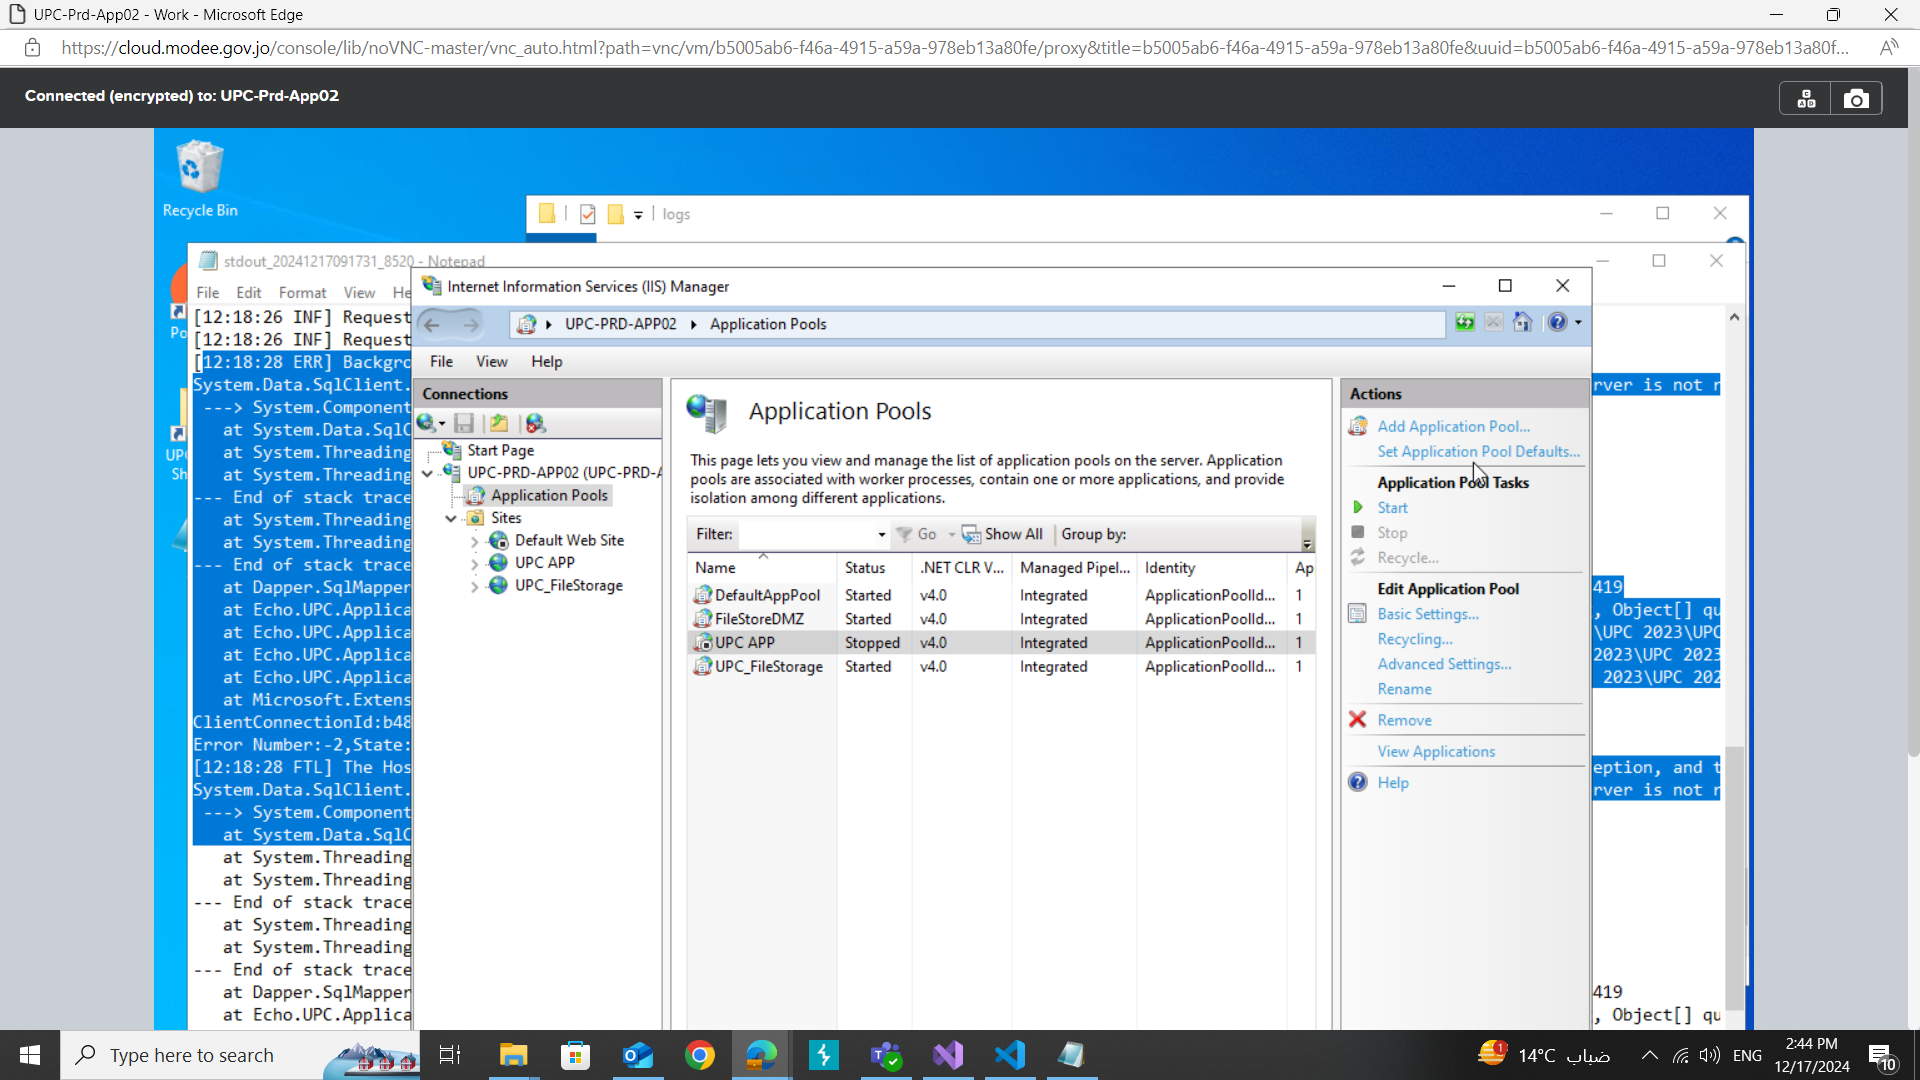The width and height of the screenshot is (1920, 1080).
Task: Click the delete connection icon
Action: [536, 423]
